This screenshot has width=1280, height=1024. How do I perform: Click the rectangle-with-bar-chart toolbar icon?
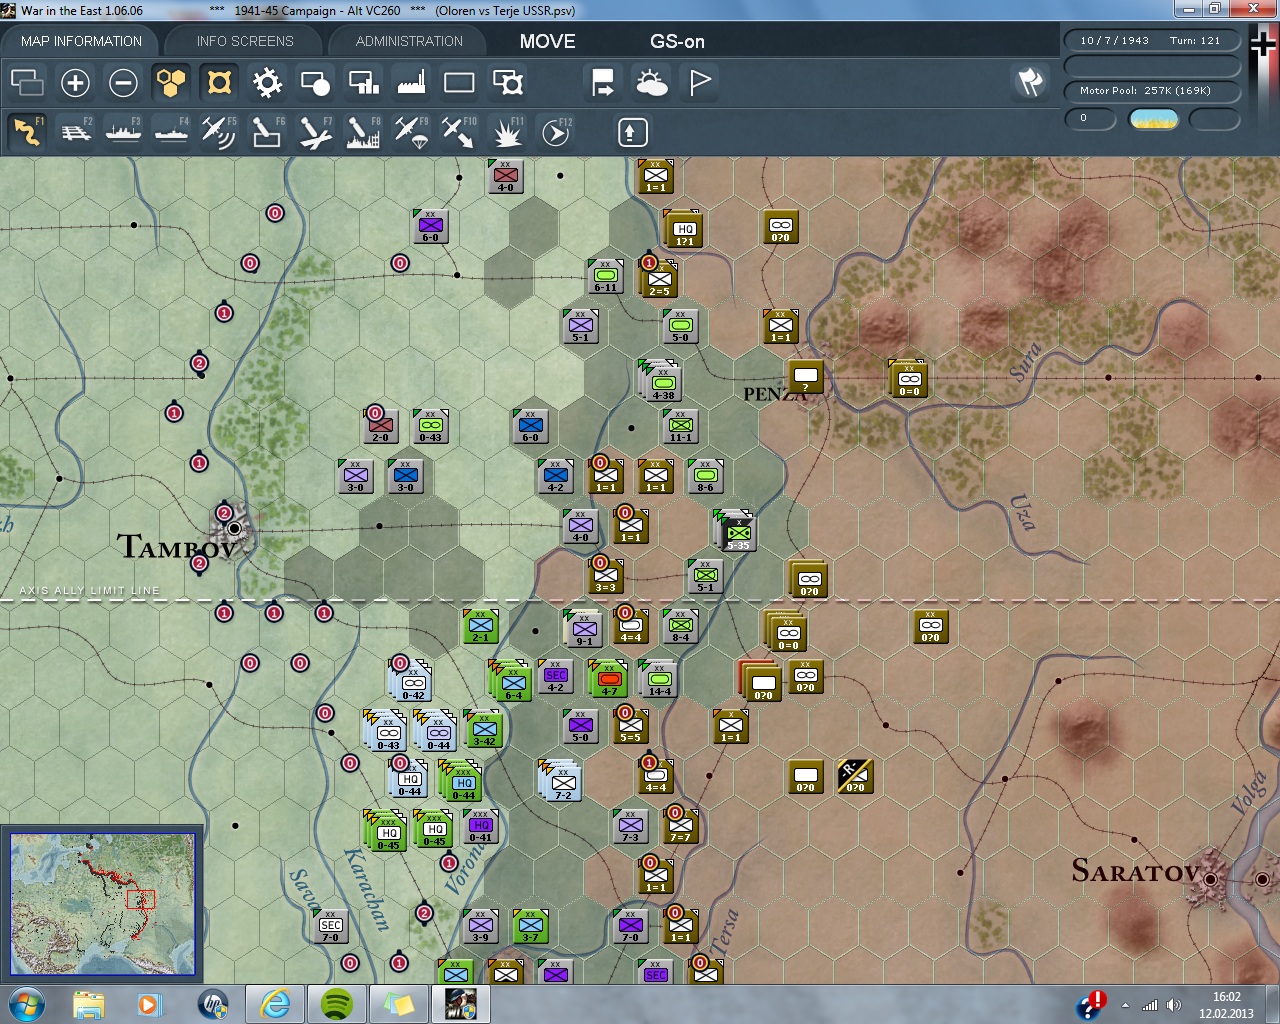[x=363, y=82]
